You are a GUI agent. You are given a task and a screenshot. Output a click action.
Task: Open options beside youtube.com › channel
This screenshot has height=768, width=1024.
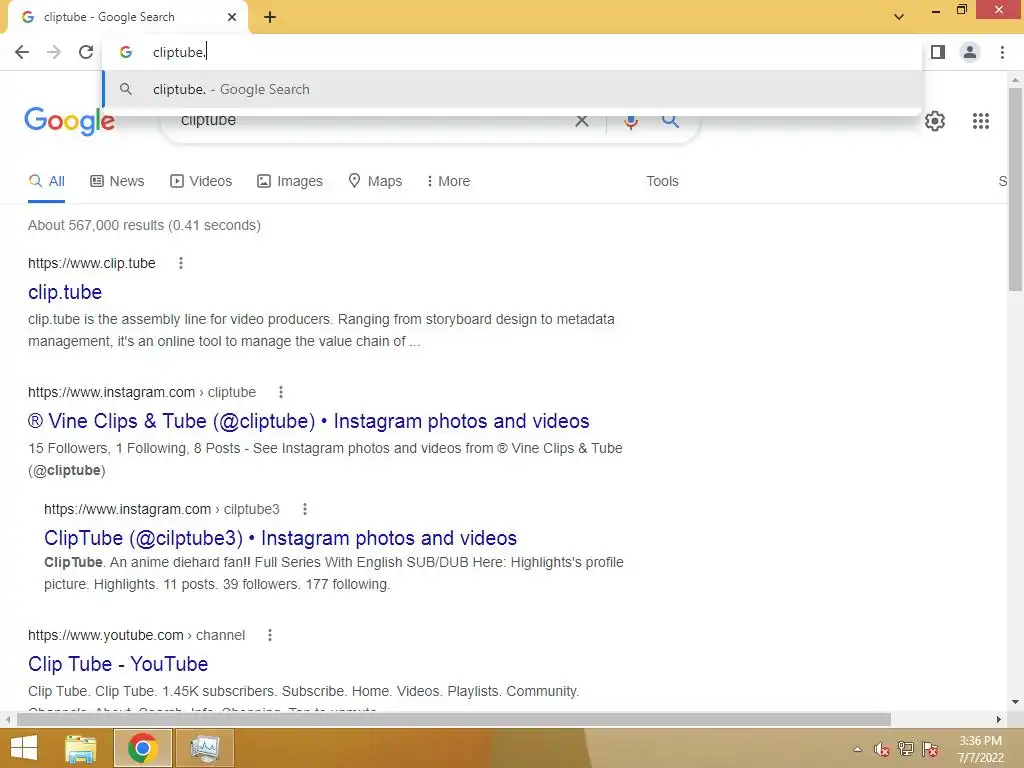pyautogui.click(x=270, y=635)
